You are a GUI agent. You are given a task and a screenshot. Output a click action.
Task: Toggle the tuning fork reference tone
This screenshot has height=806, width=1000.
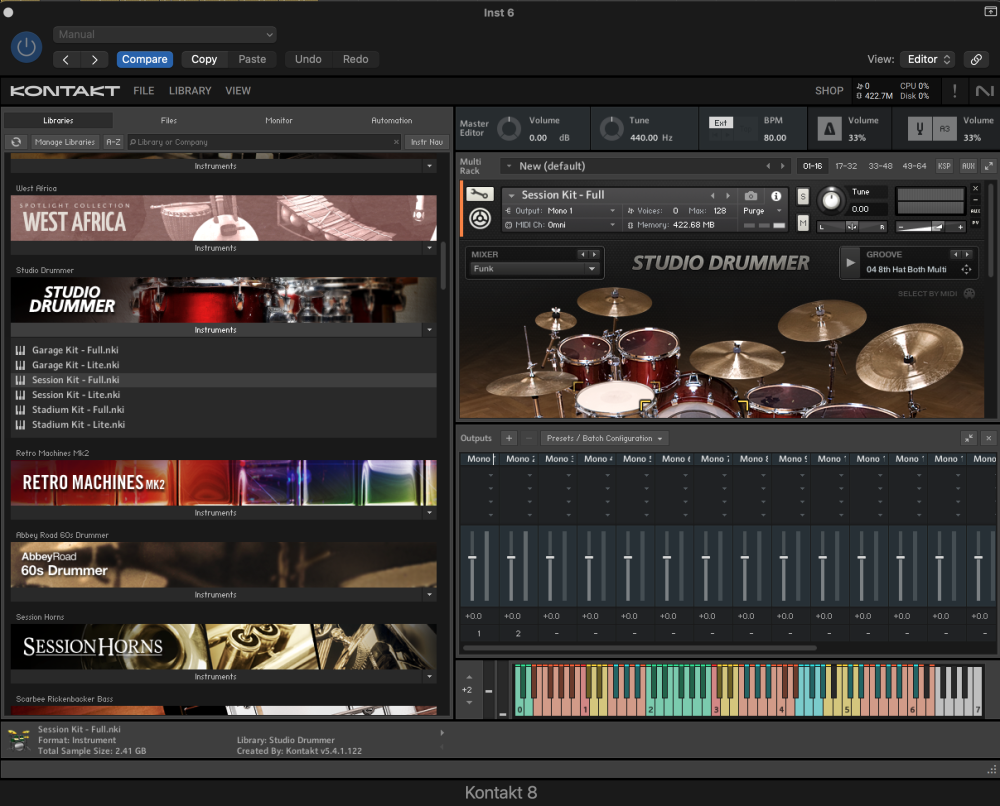click(920, 129)
